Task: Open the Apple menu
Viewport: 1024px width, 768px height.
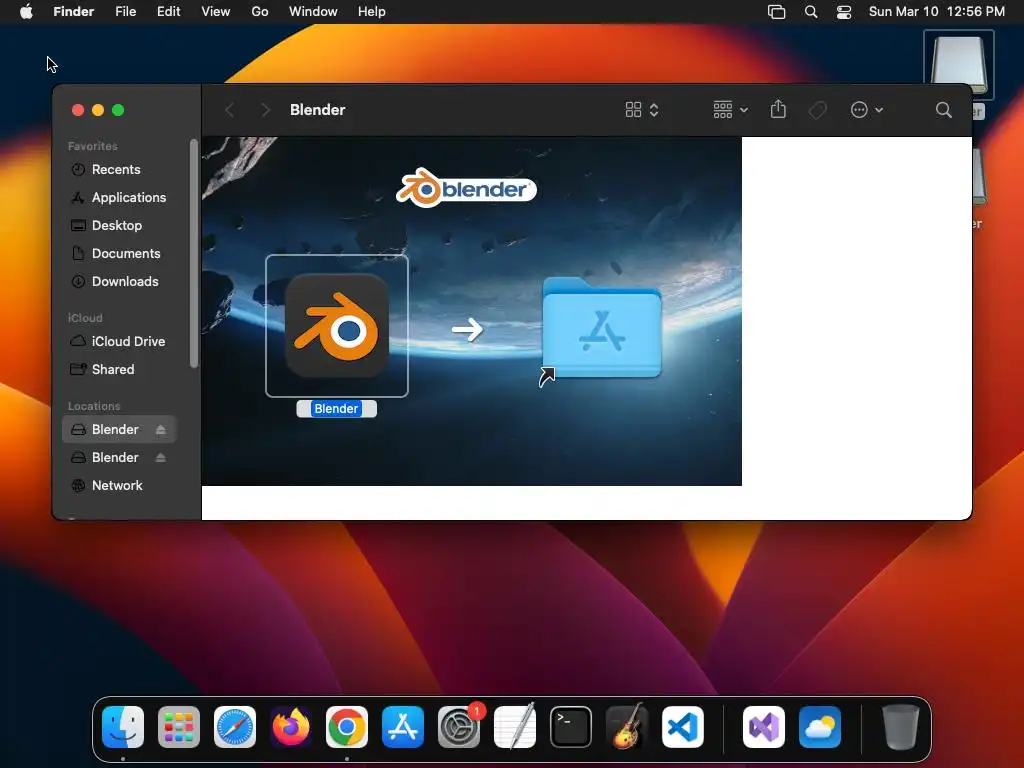Action: (26, 12)
